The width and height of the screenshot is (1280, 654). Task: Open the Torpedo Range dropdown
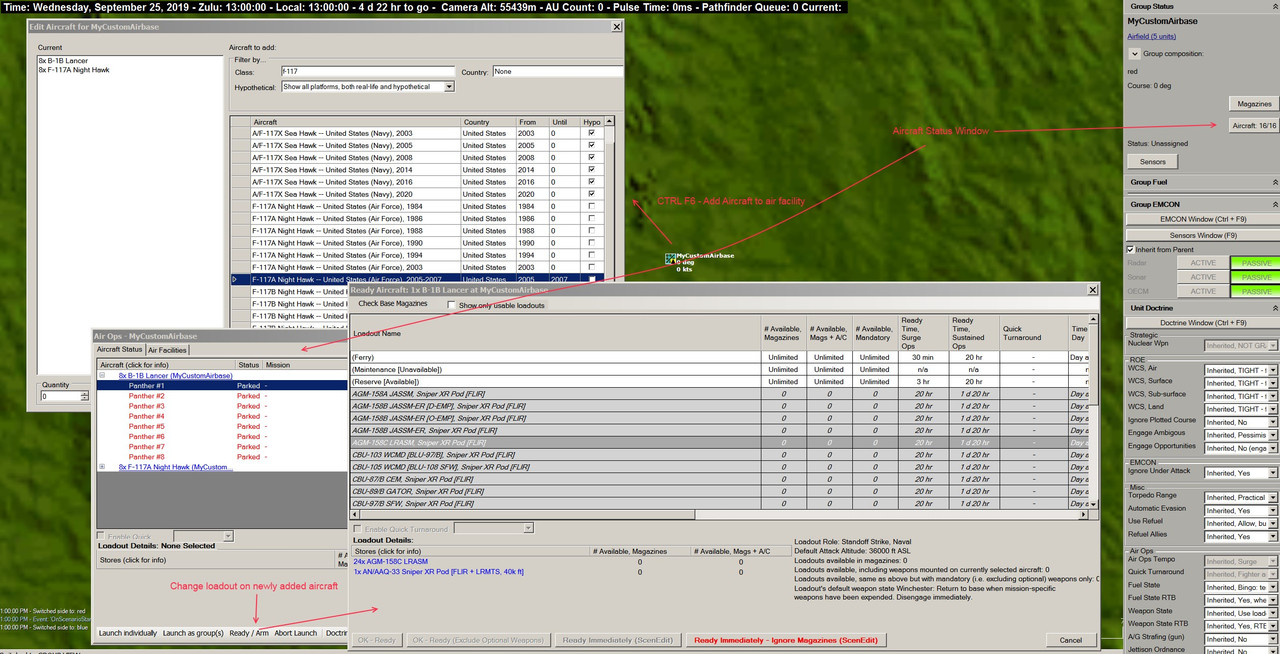pyautogui.click(x=1273, y=497)
